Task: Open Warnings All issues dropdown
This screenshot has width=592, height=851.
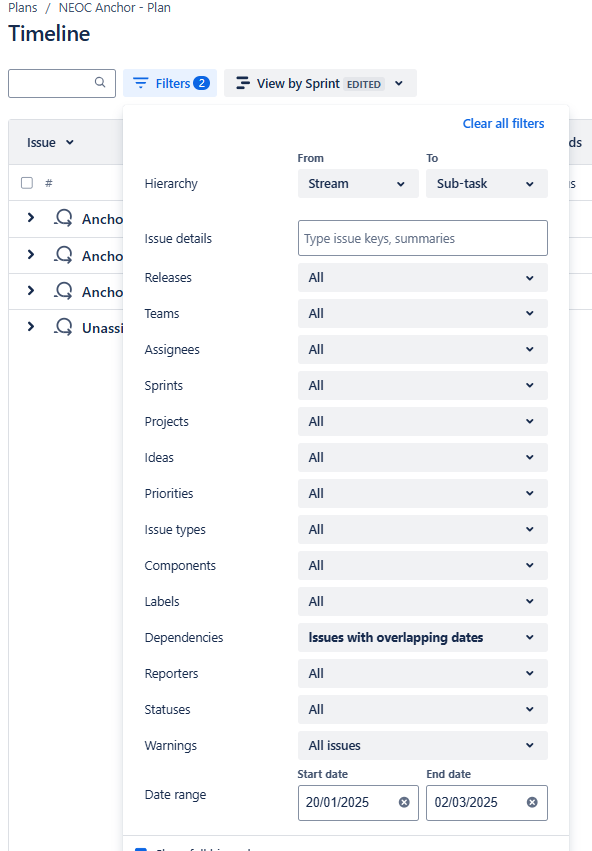Action: (x=423, y=745)
